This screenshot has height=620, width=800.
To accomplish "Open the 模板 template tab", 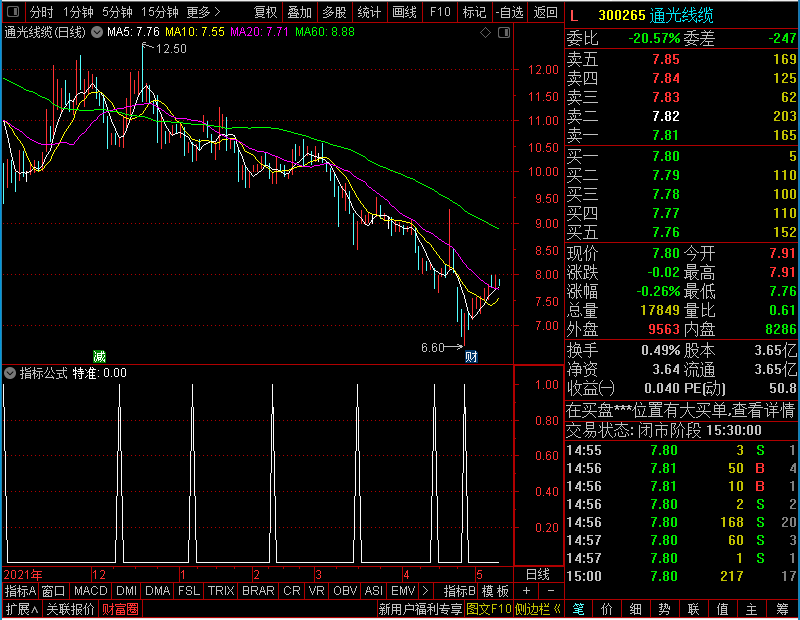I will [495, 591].
